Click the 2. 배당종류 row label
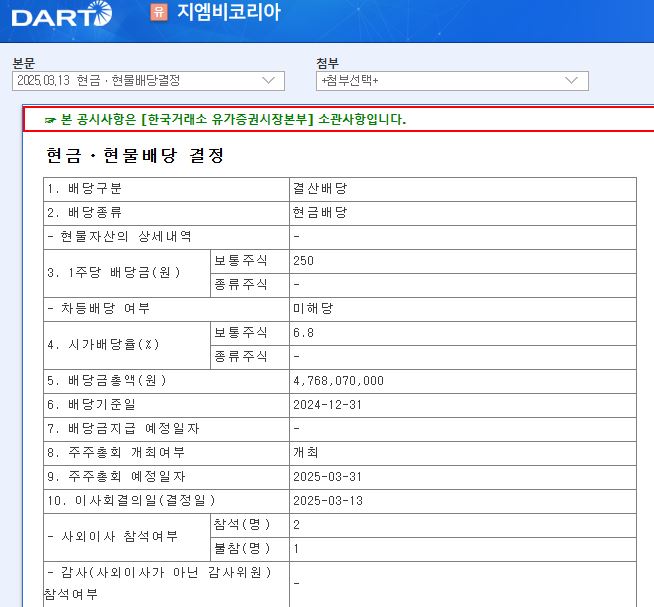The width and height of the screenshot is (654, 607). click(x=85, y=213)
